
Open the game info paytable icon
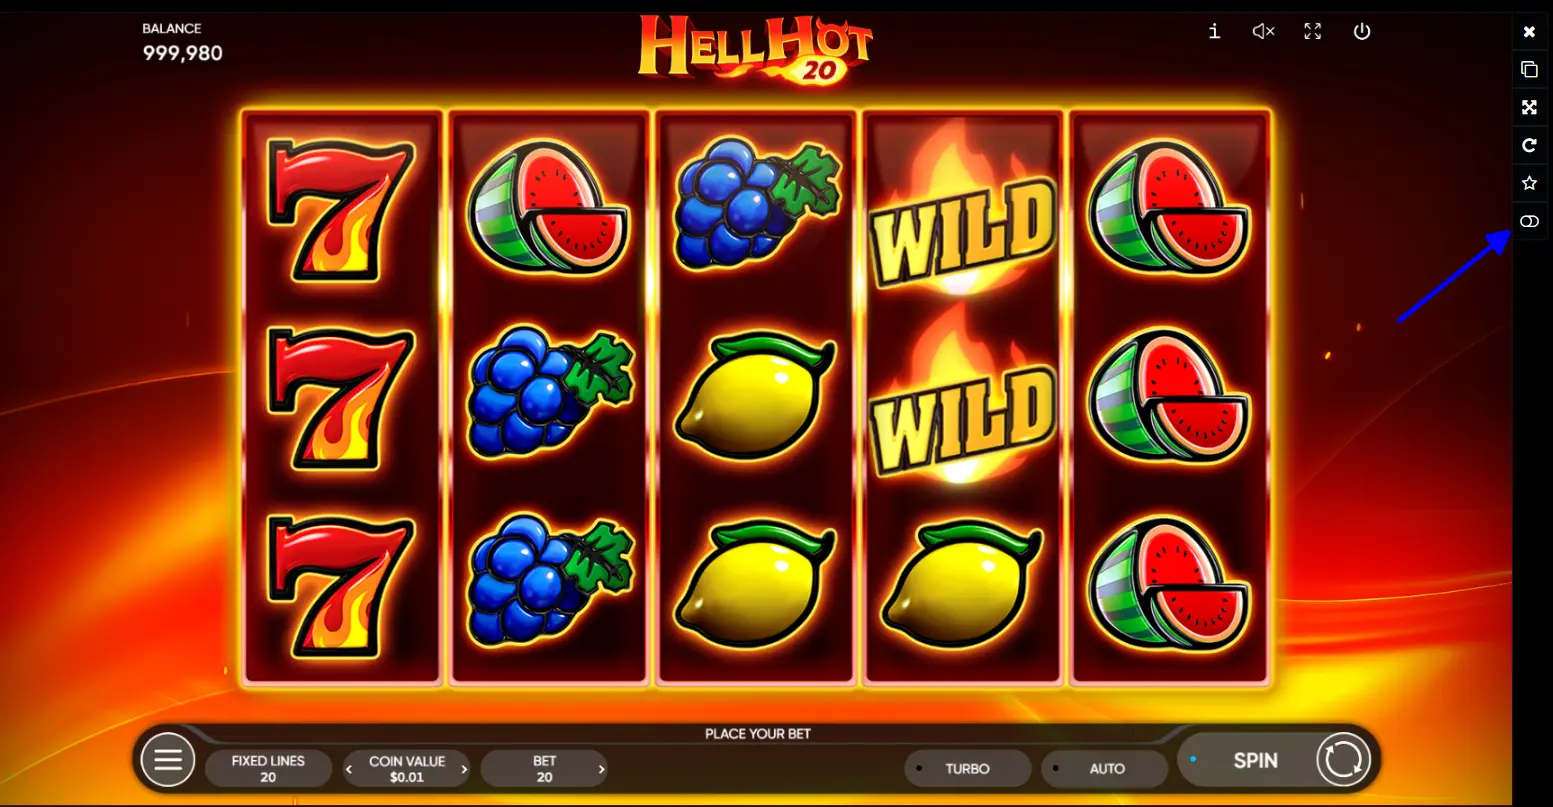click(x=1214, y=31)
